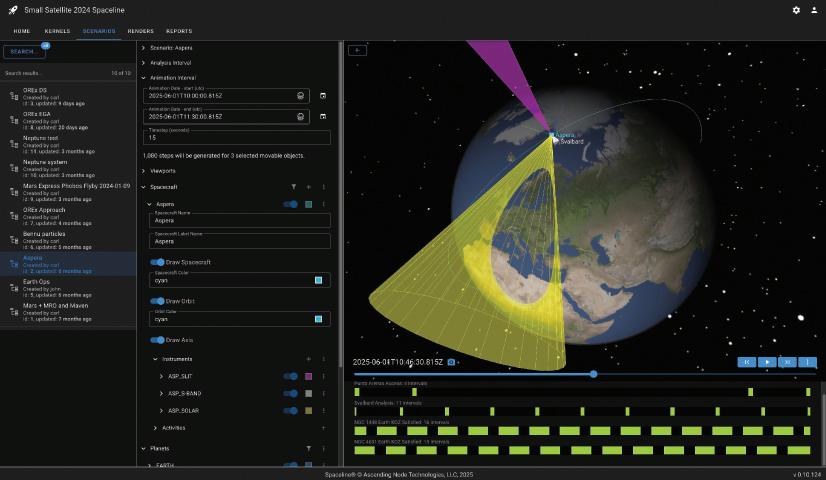
Task: Add a new spacecraft with plus icon
Action: point(309,187)
